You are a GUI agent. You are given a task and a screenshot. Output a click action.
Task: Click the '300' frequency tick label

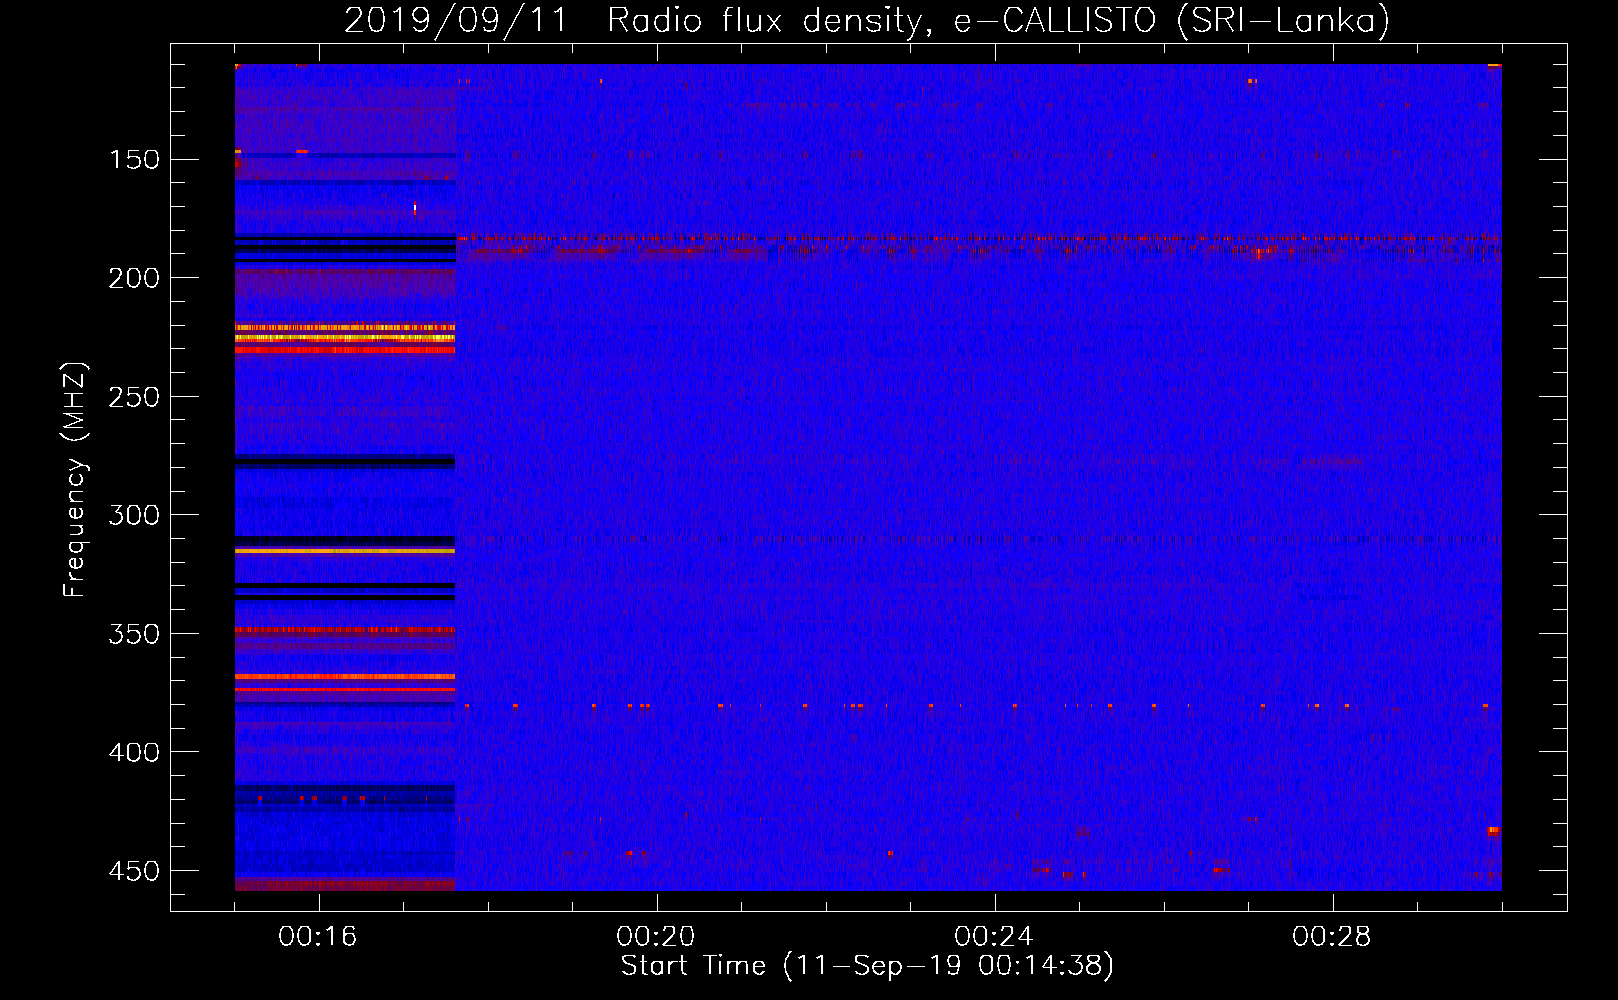(134, 515)
